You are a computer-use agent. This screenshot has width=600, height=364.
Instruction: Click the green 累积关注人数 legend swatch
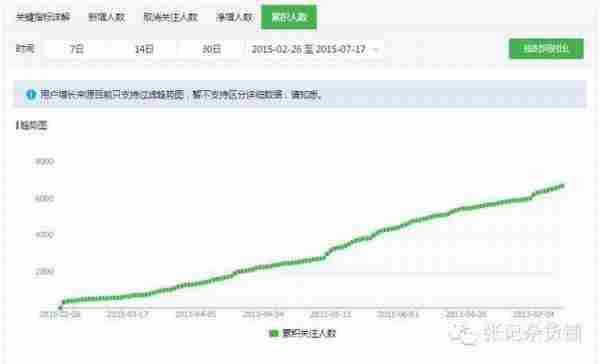click(273, 333)
